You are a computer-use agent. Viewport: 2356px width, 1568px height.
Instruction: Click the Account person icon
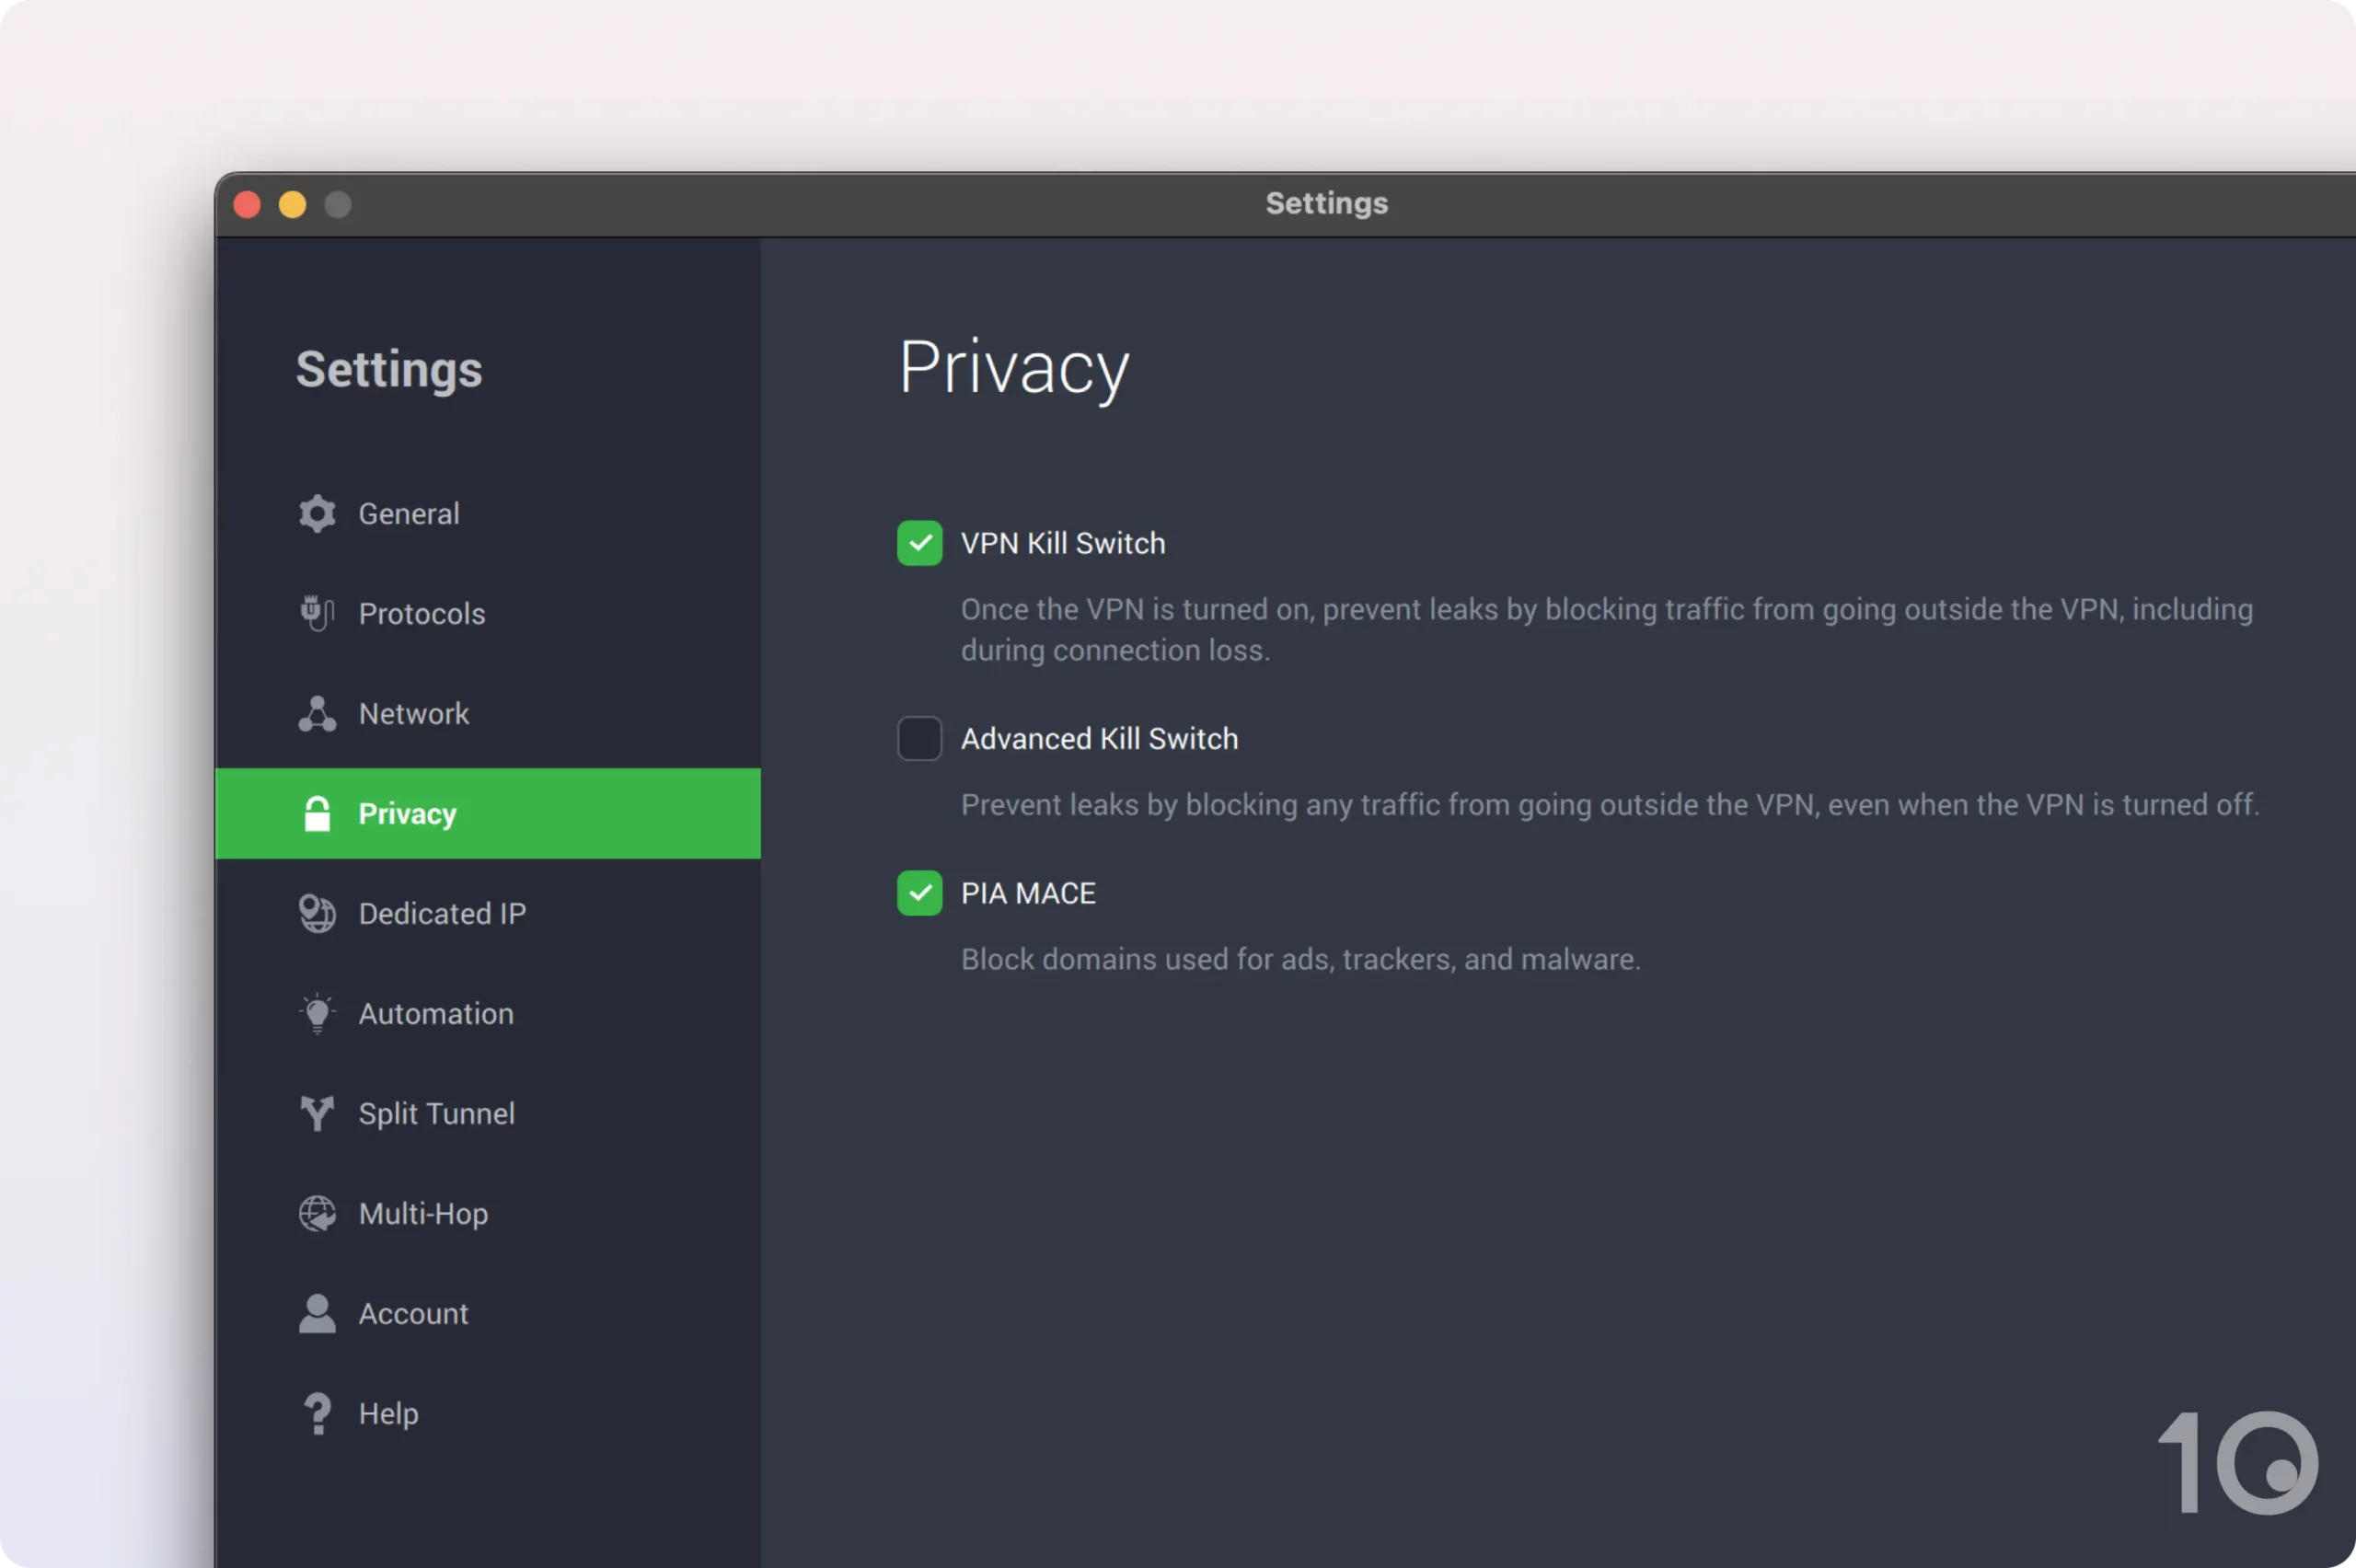pos(317,1313)
